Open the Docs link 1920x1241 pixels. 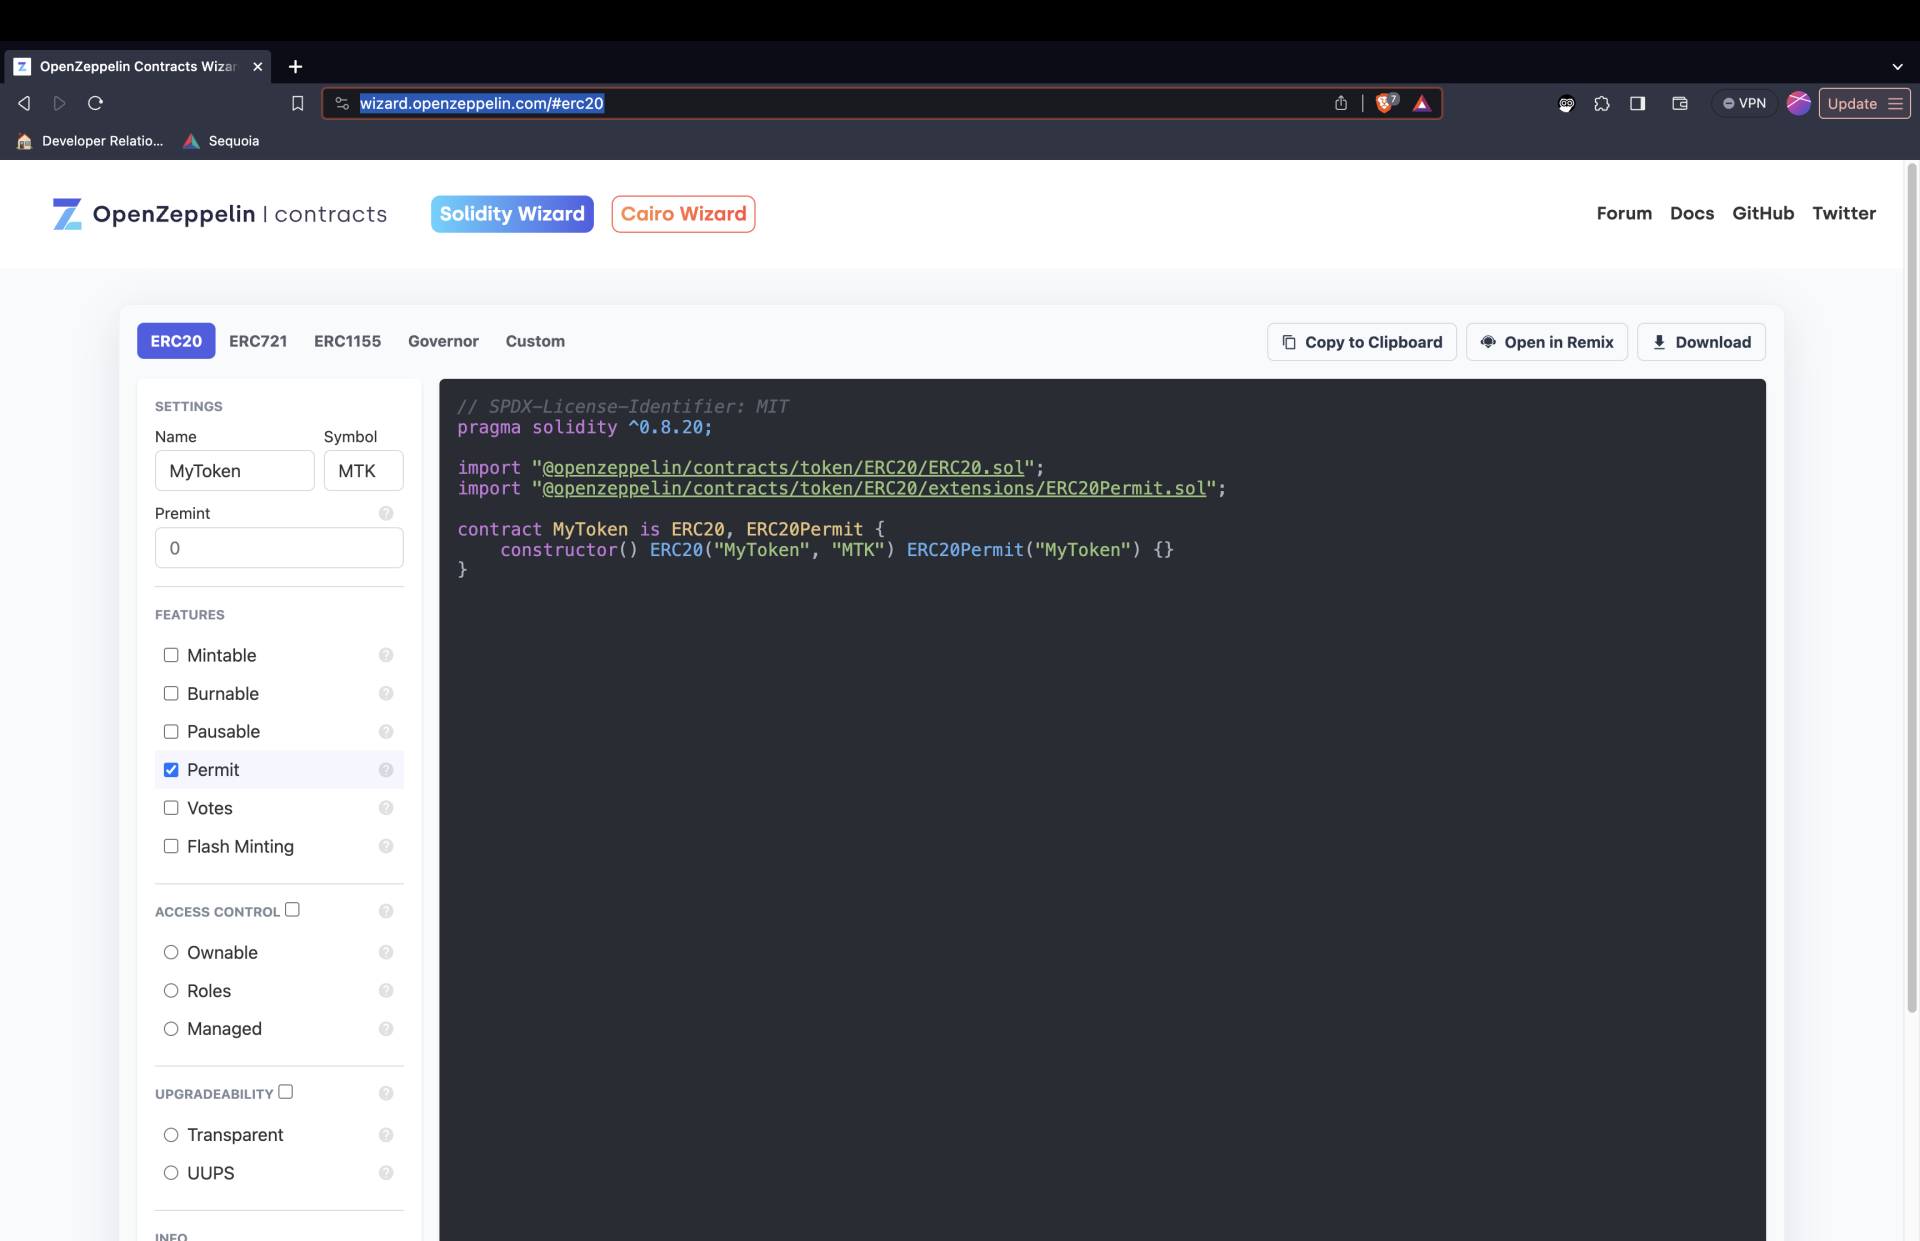tap(1692, 213)
